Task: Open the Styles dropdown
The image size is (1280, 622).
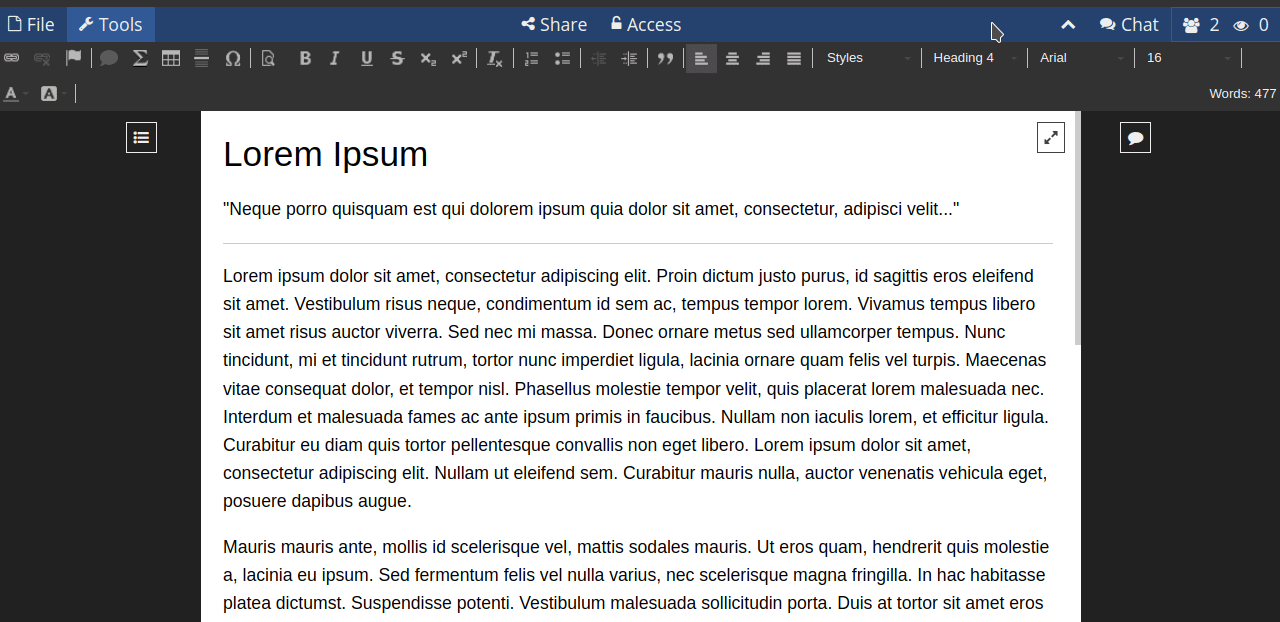Action: coord(867,58)
